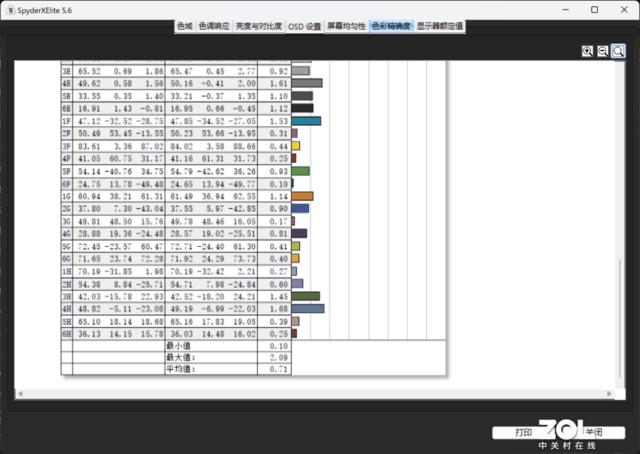
Task: Click row label 6G
Action: [x=67, y=259]
